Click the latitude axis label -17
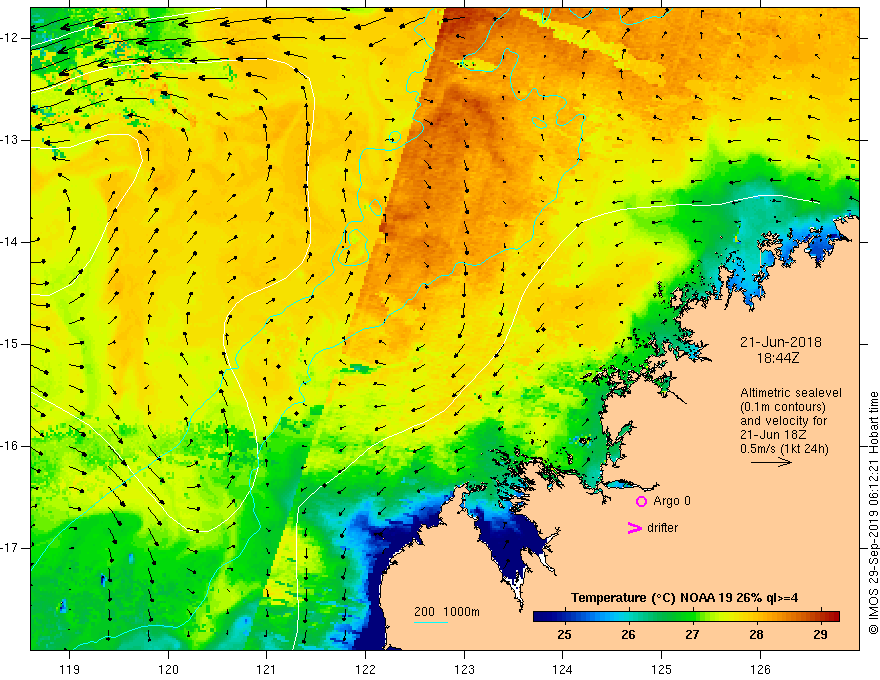The image size is (880, 680). tap(11, 548)
